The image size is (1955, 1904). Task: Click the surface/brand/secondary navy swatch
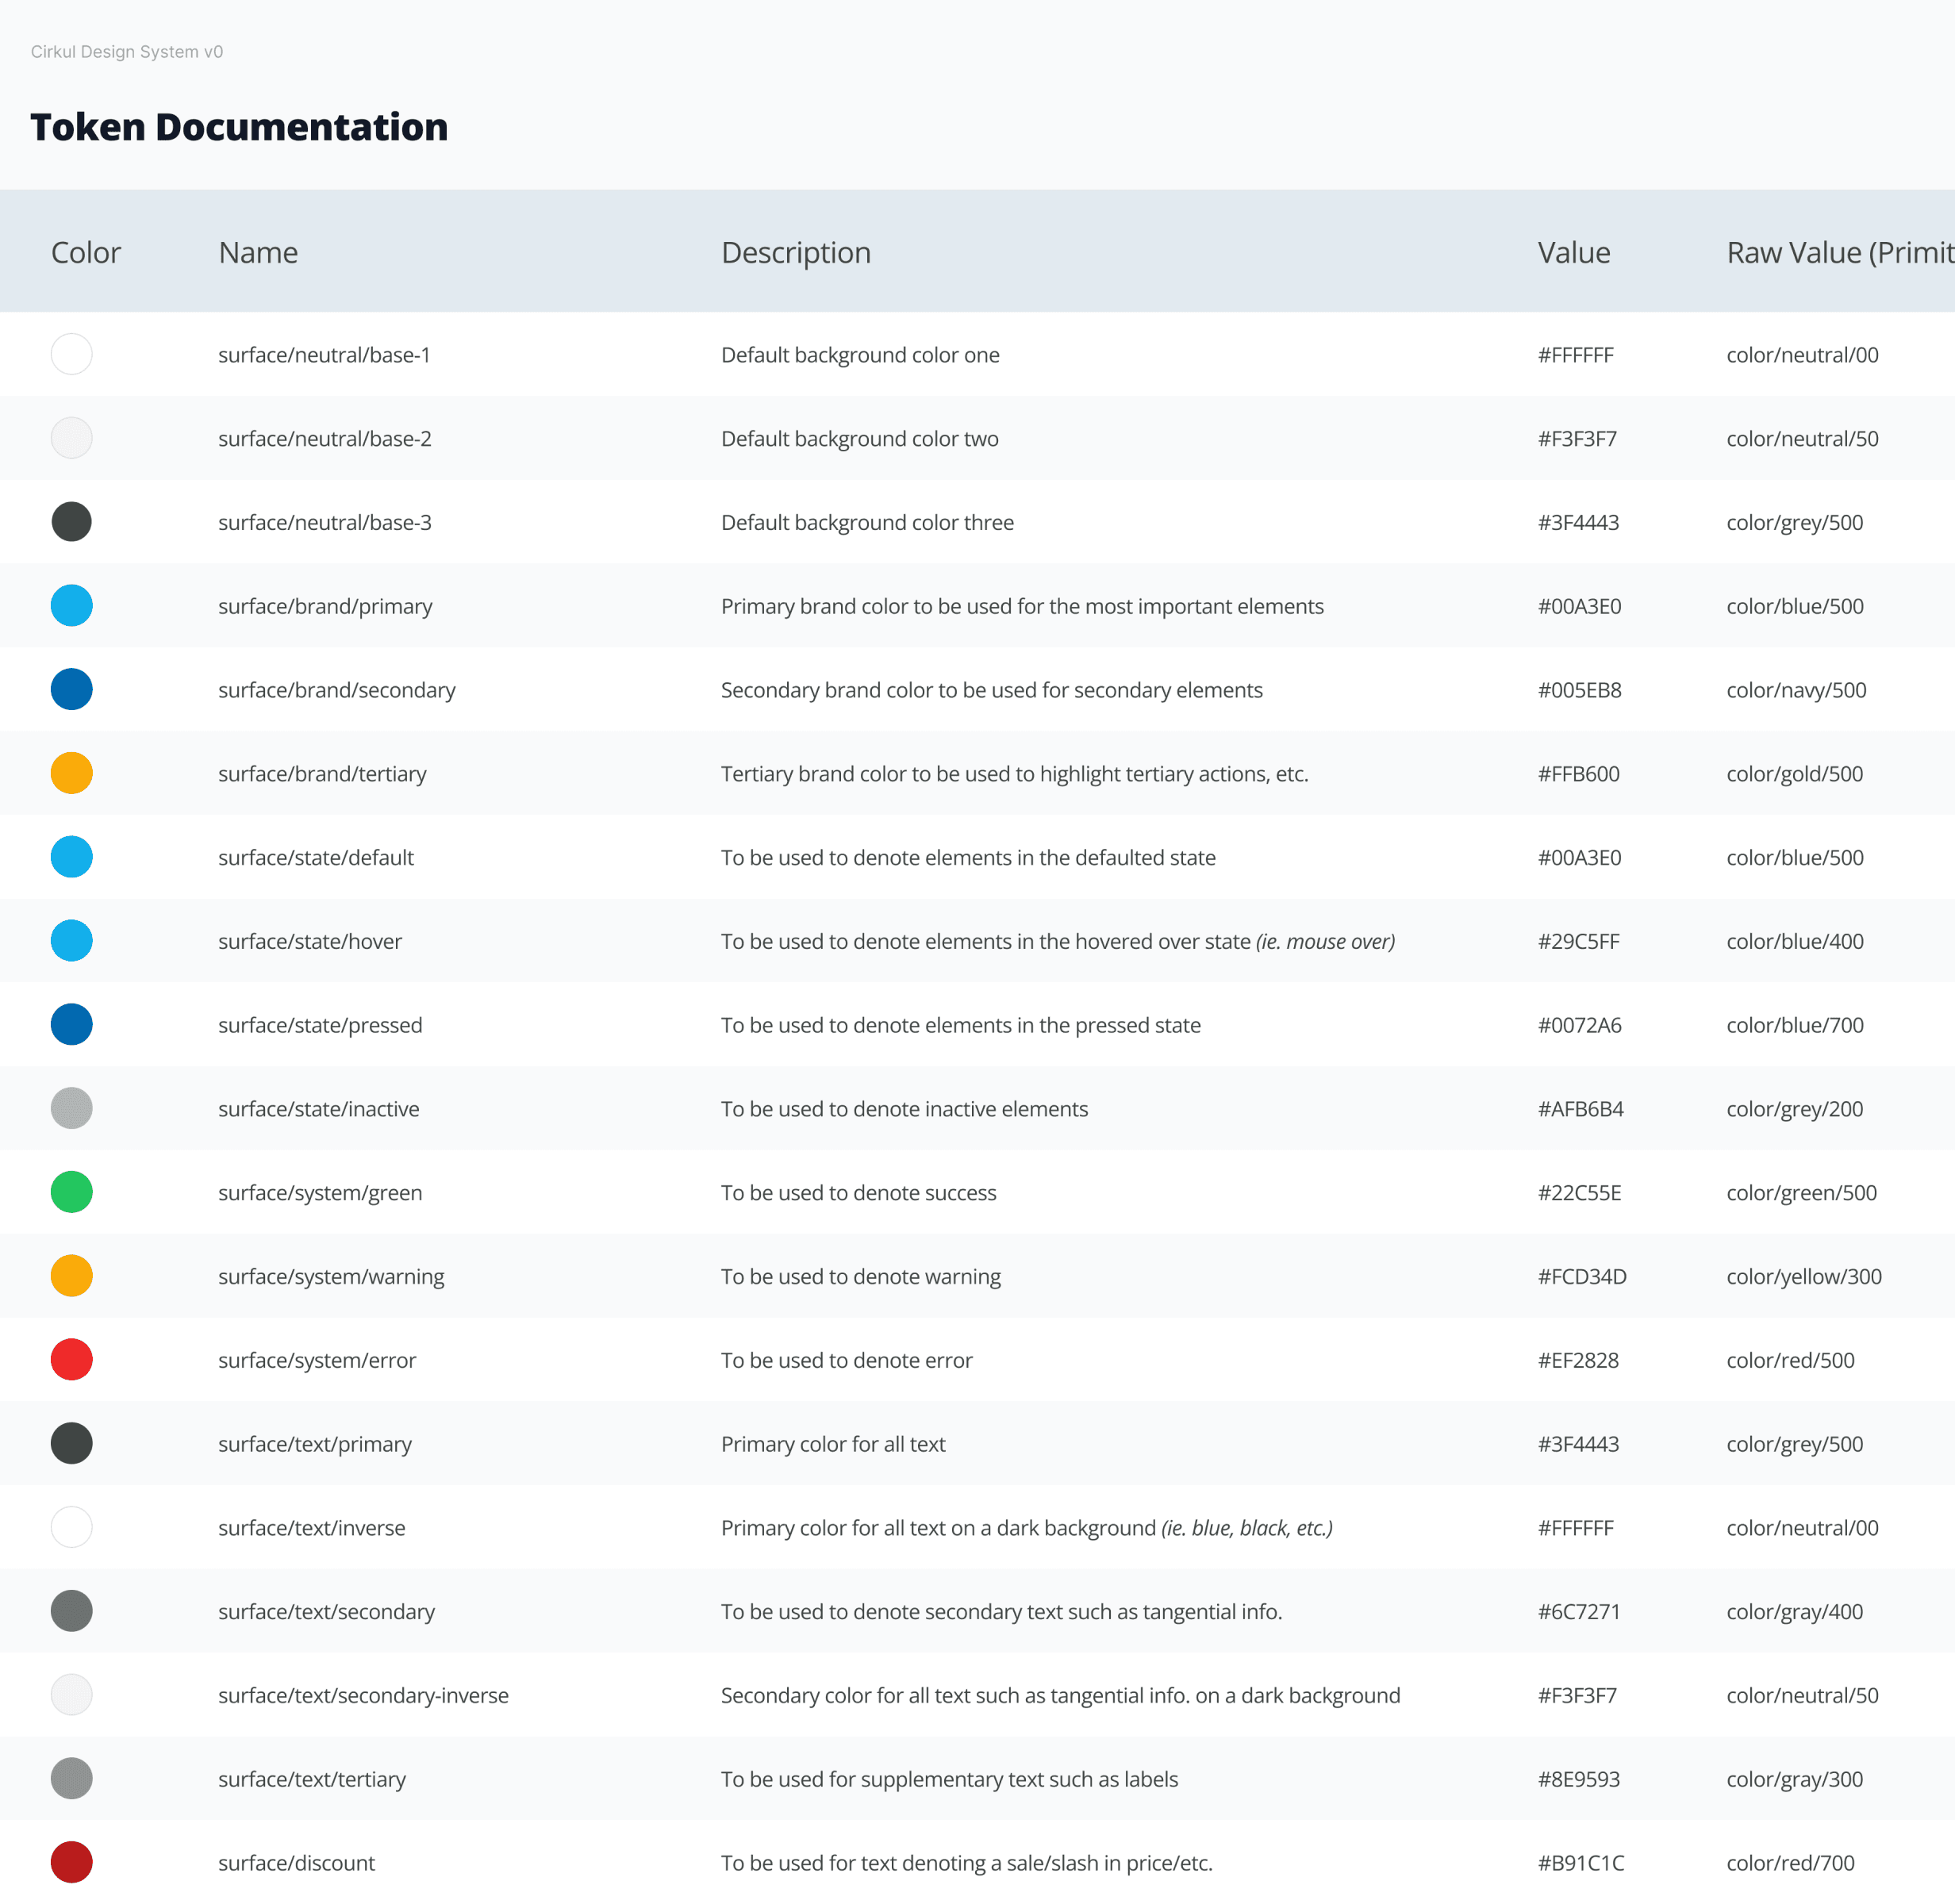point(71,690)
